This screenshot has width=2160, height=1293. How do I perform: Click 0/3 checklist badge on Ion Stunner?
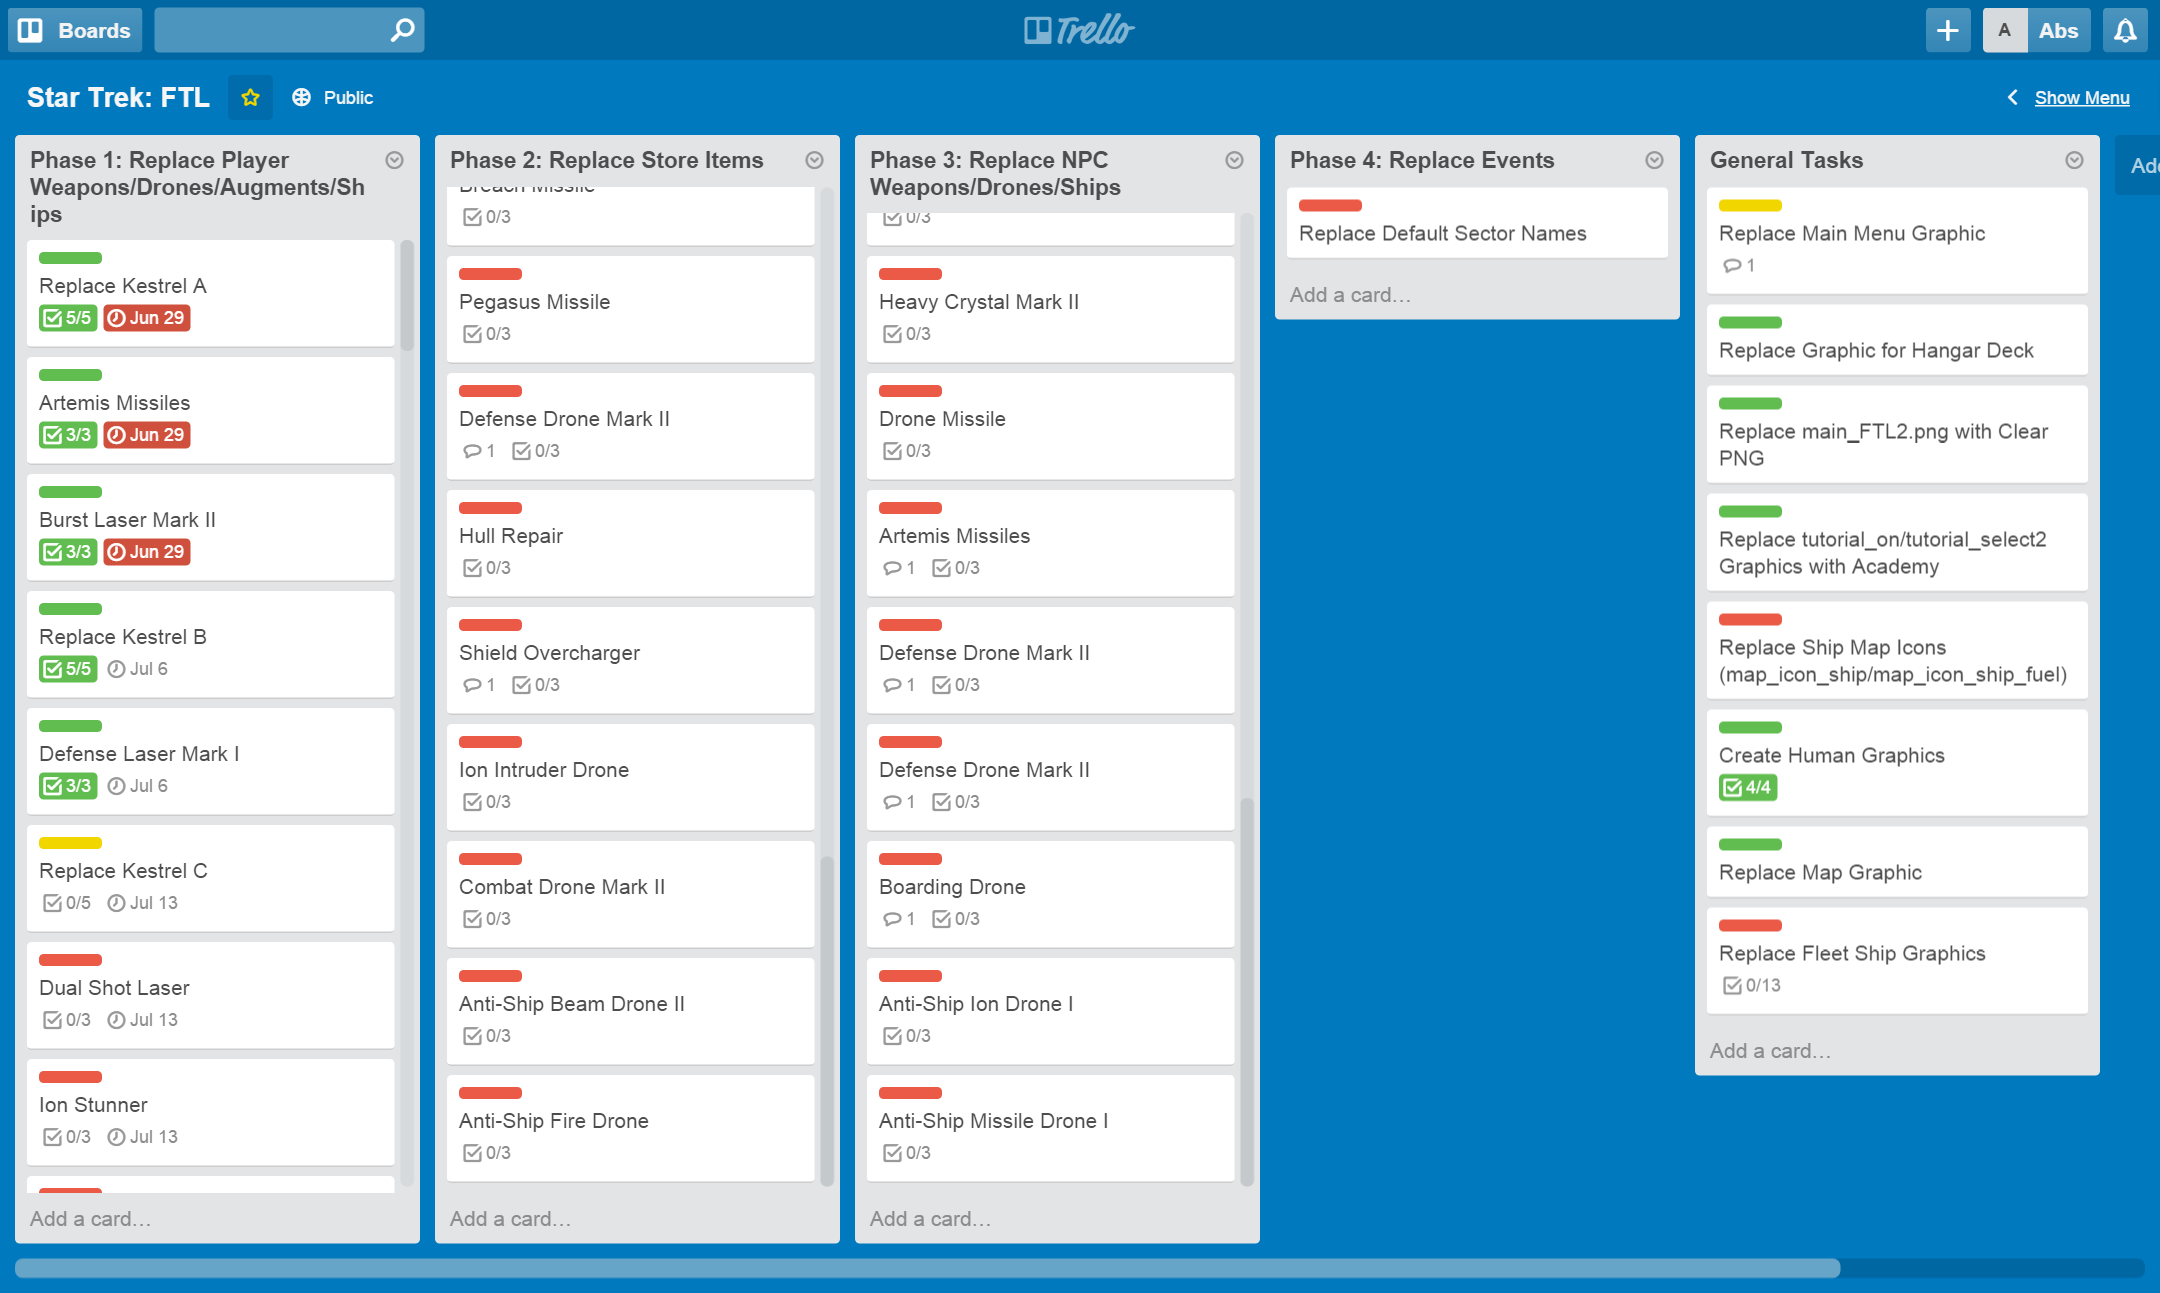pyautogui.click(x=67, y=1137)
